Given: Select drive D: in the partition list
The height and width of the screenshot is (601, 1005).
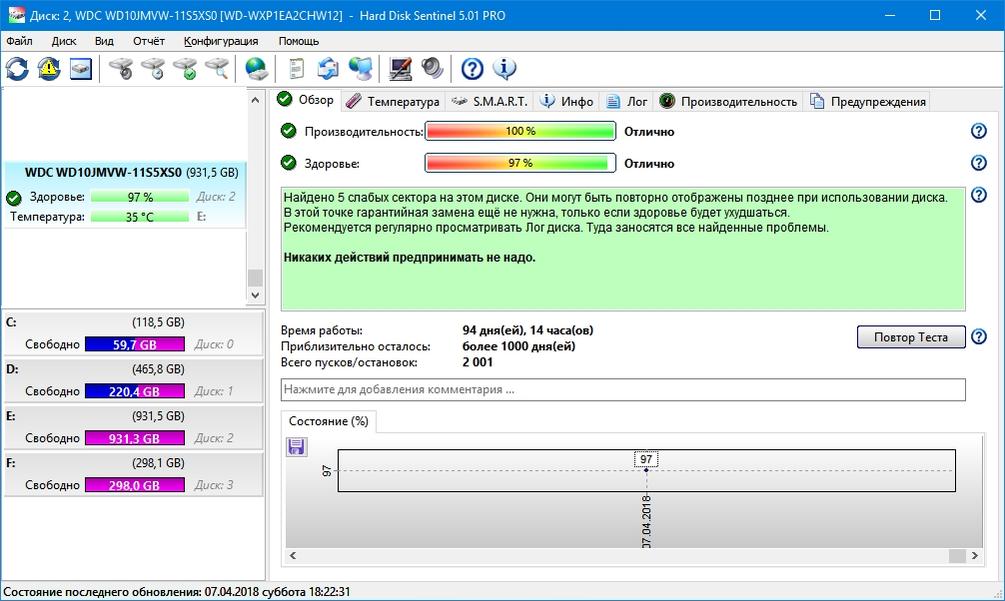Looking at the screenshot, I should point(133,380).
